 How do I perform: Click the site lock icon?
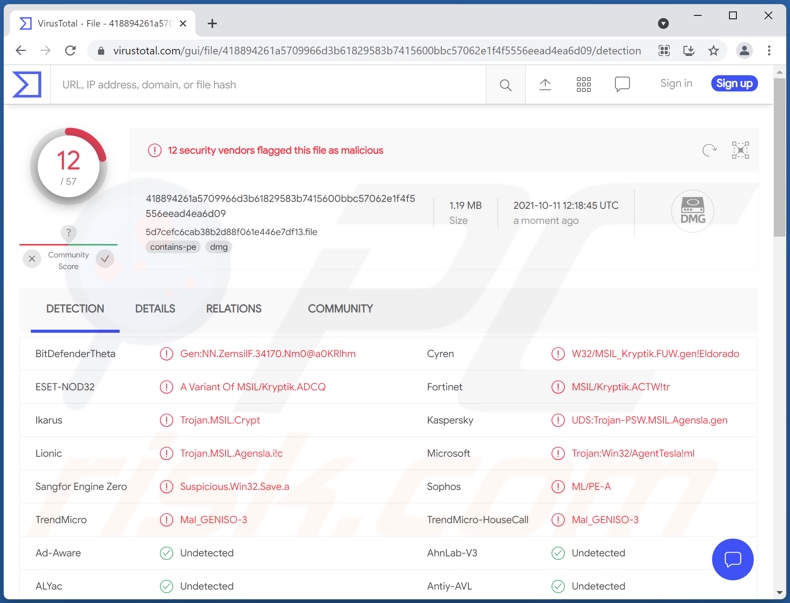point(101,51)
